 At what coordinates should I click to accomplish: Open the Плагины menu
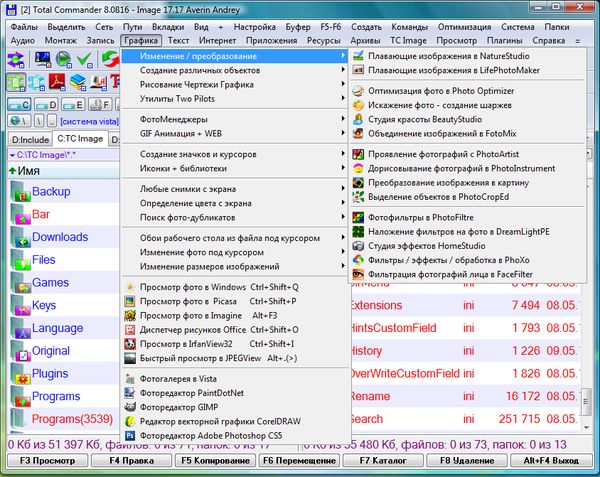point(504,41)
